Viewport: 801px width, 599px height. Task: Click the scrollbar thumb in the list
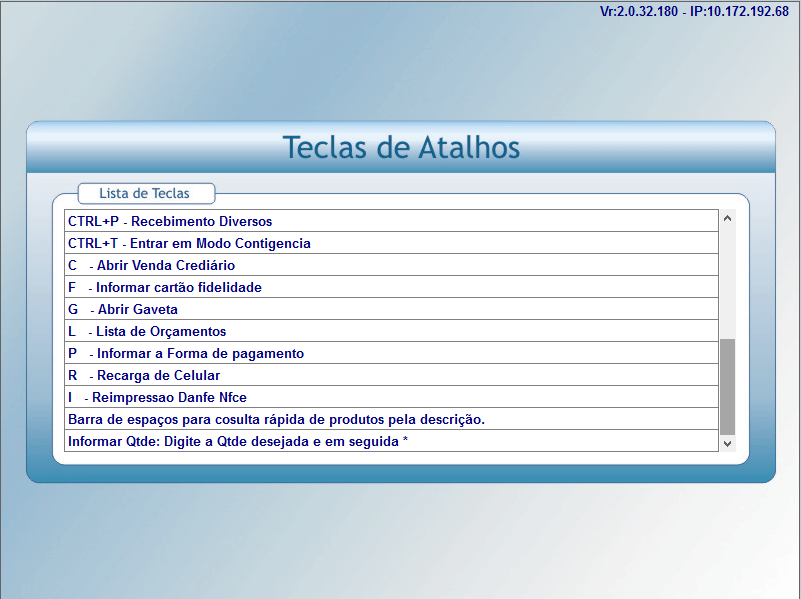727,387
